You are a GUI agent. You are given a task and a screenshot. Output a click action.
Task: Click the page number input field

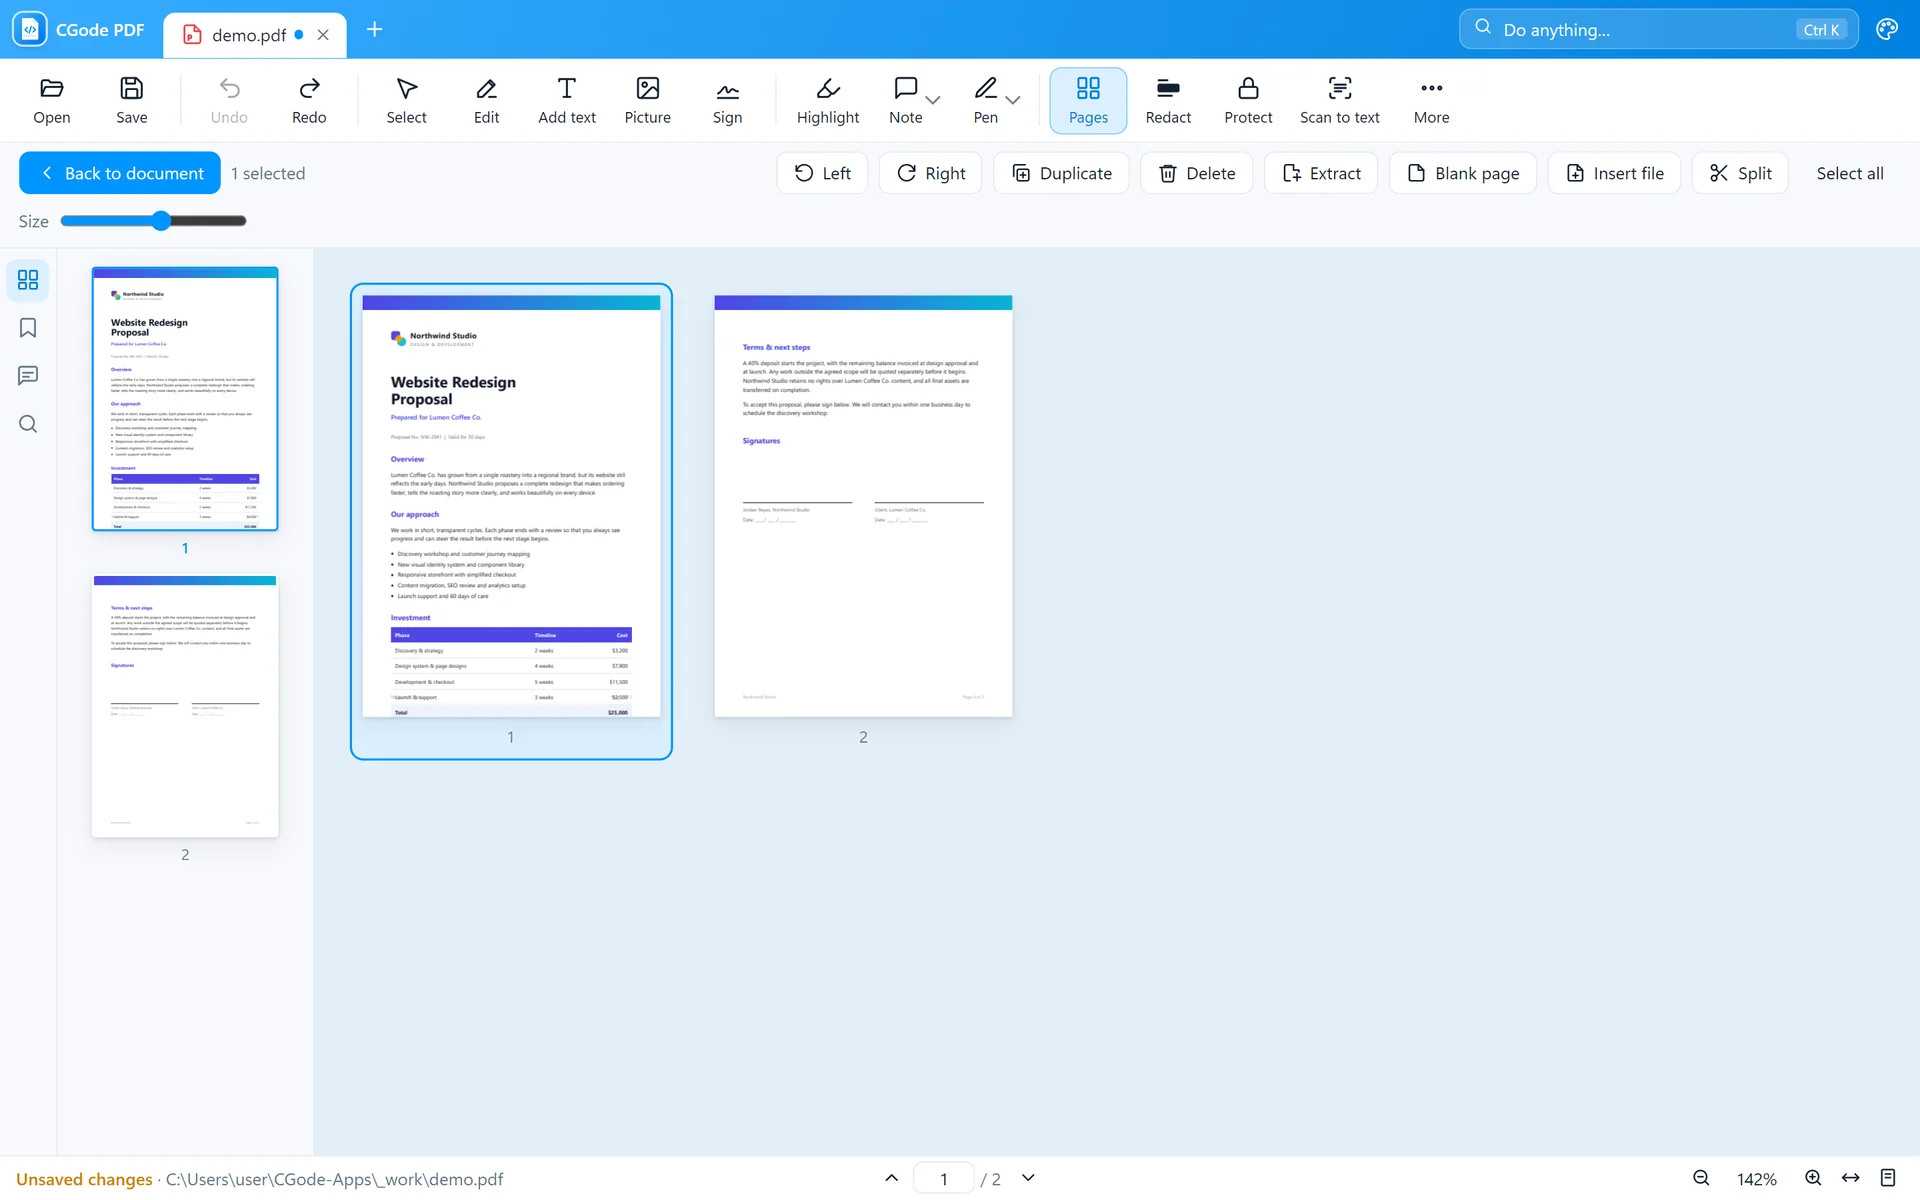tap(943, 1178)
